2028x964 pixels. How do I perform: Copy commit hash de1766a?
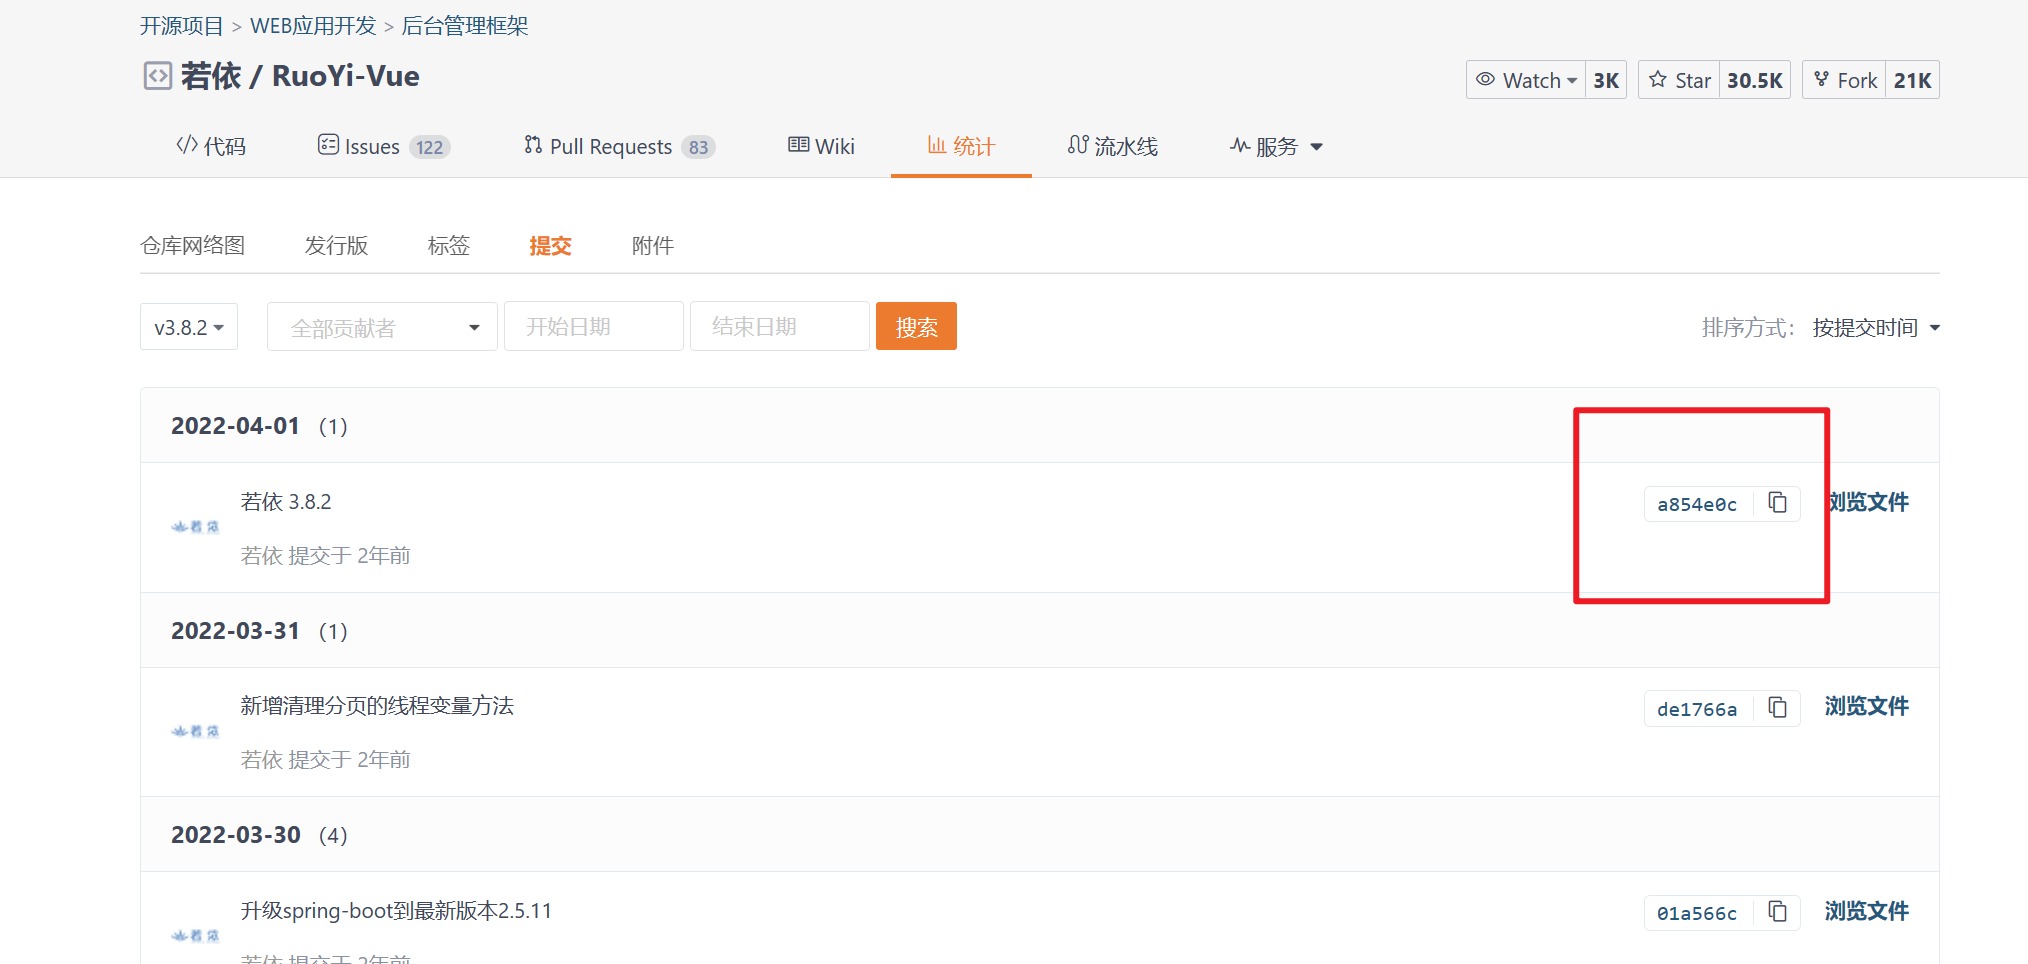point(1777,708)
